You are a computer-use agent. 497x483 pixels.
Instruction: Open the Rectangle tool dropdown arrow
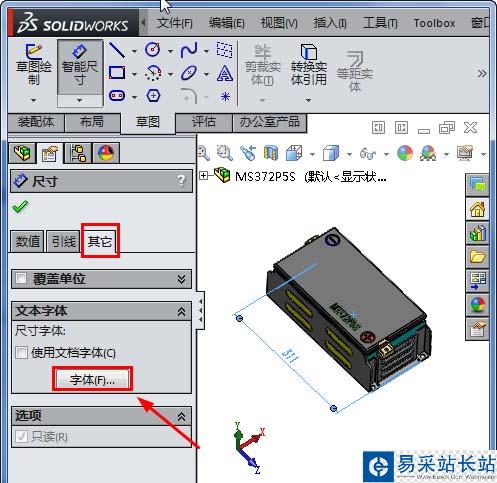pyautogui.click(x=134, y=74)
